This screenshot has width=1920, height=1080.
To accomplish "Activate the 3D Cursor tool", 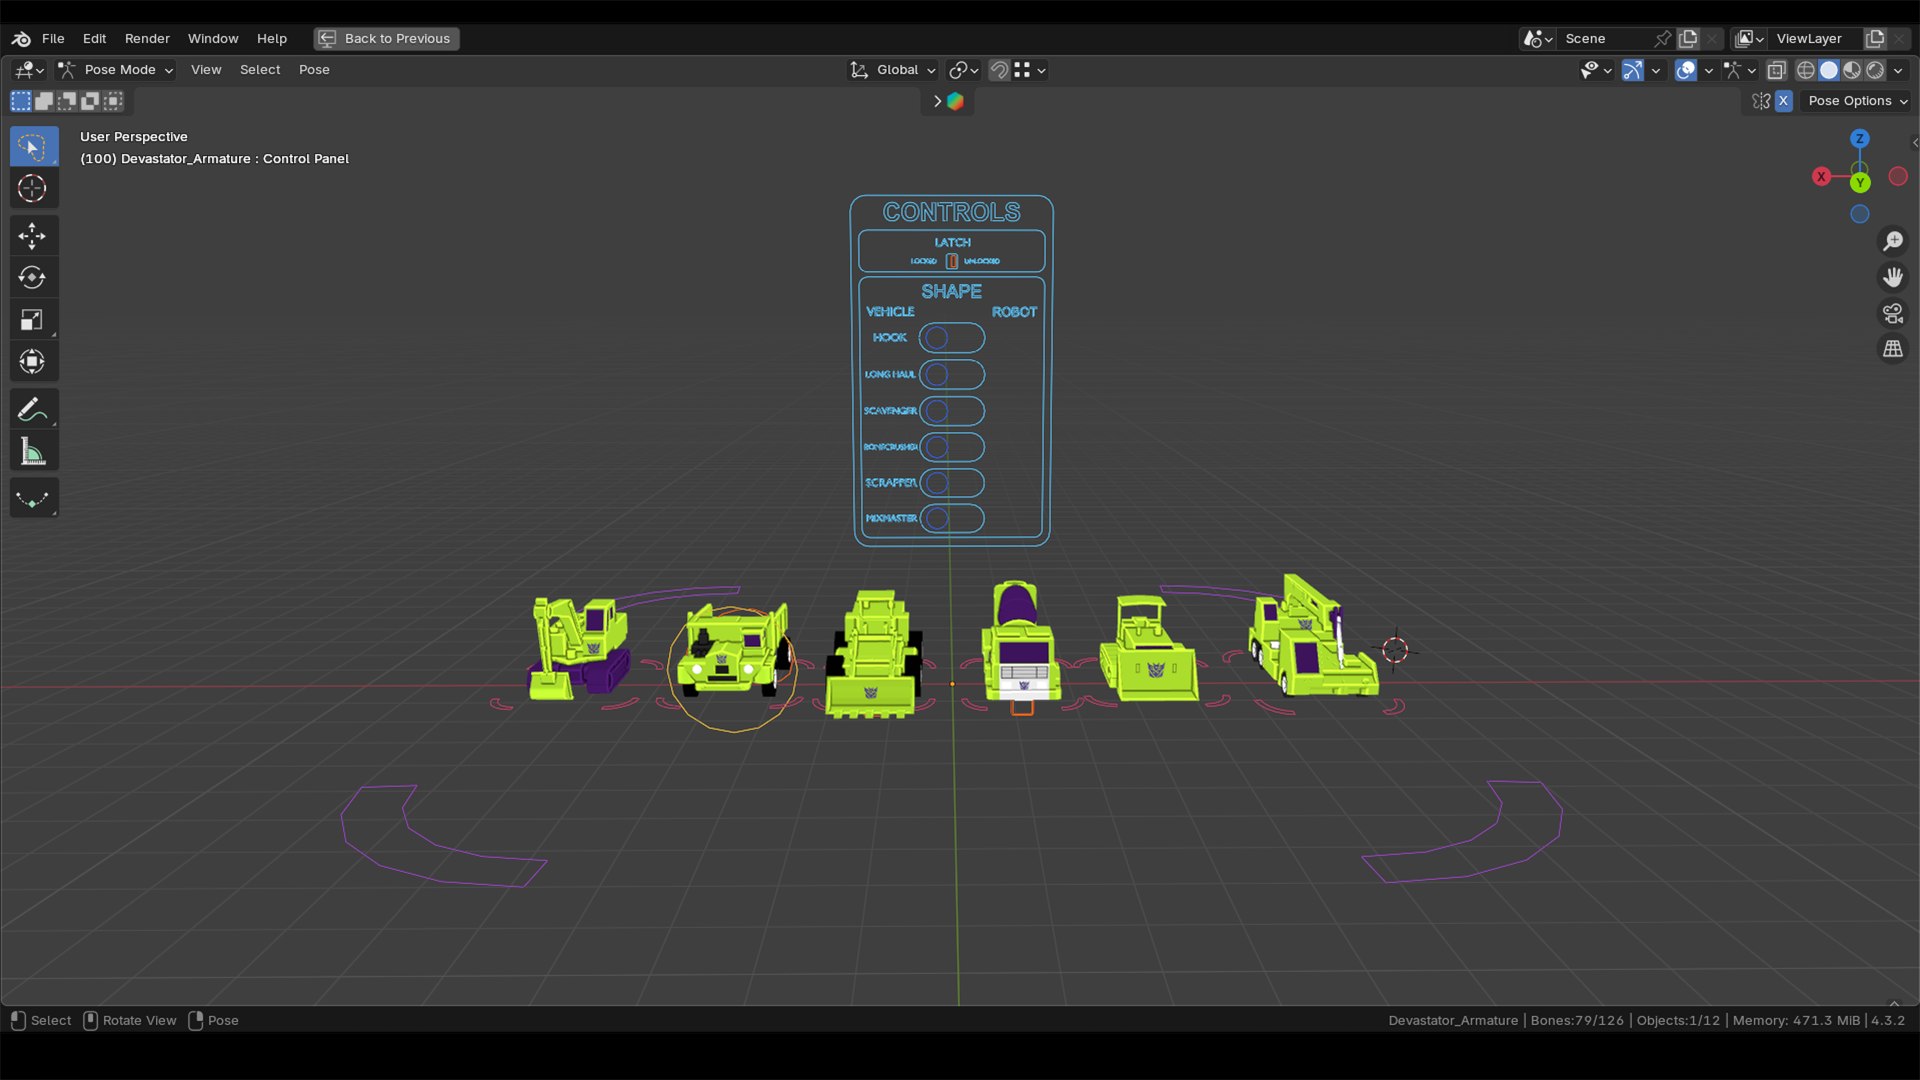I will pyautogui.click(x=33, y=188).
